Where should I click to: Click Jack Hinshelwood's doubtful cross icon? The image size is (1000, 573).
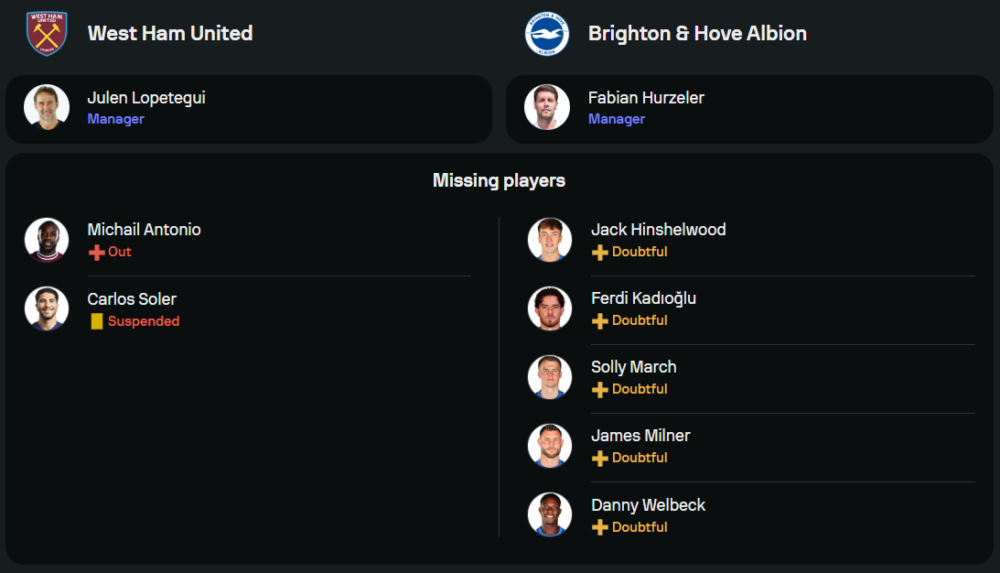pos(600,252)
